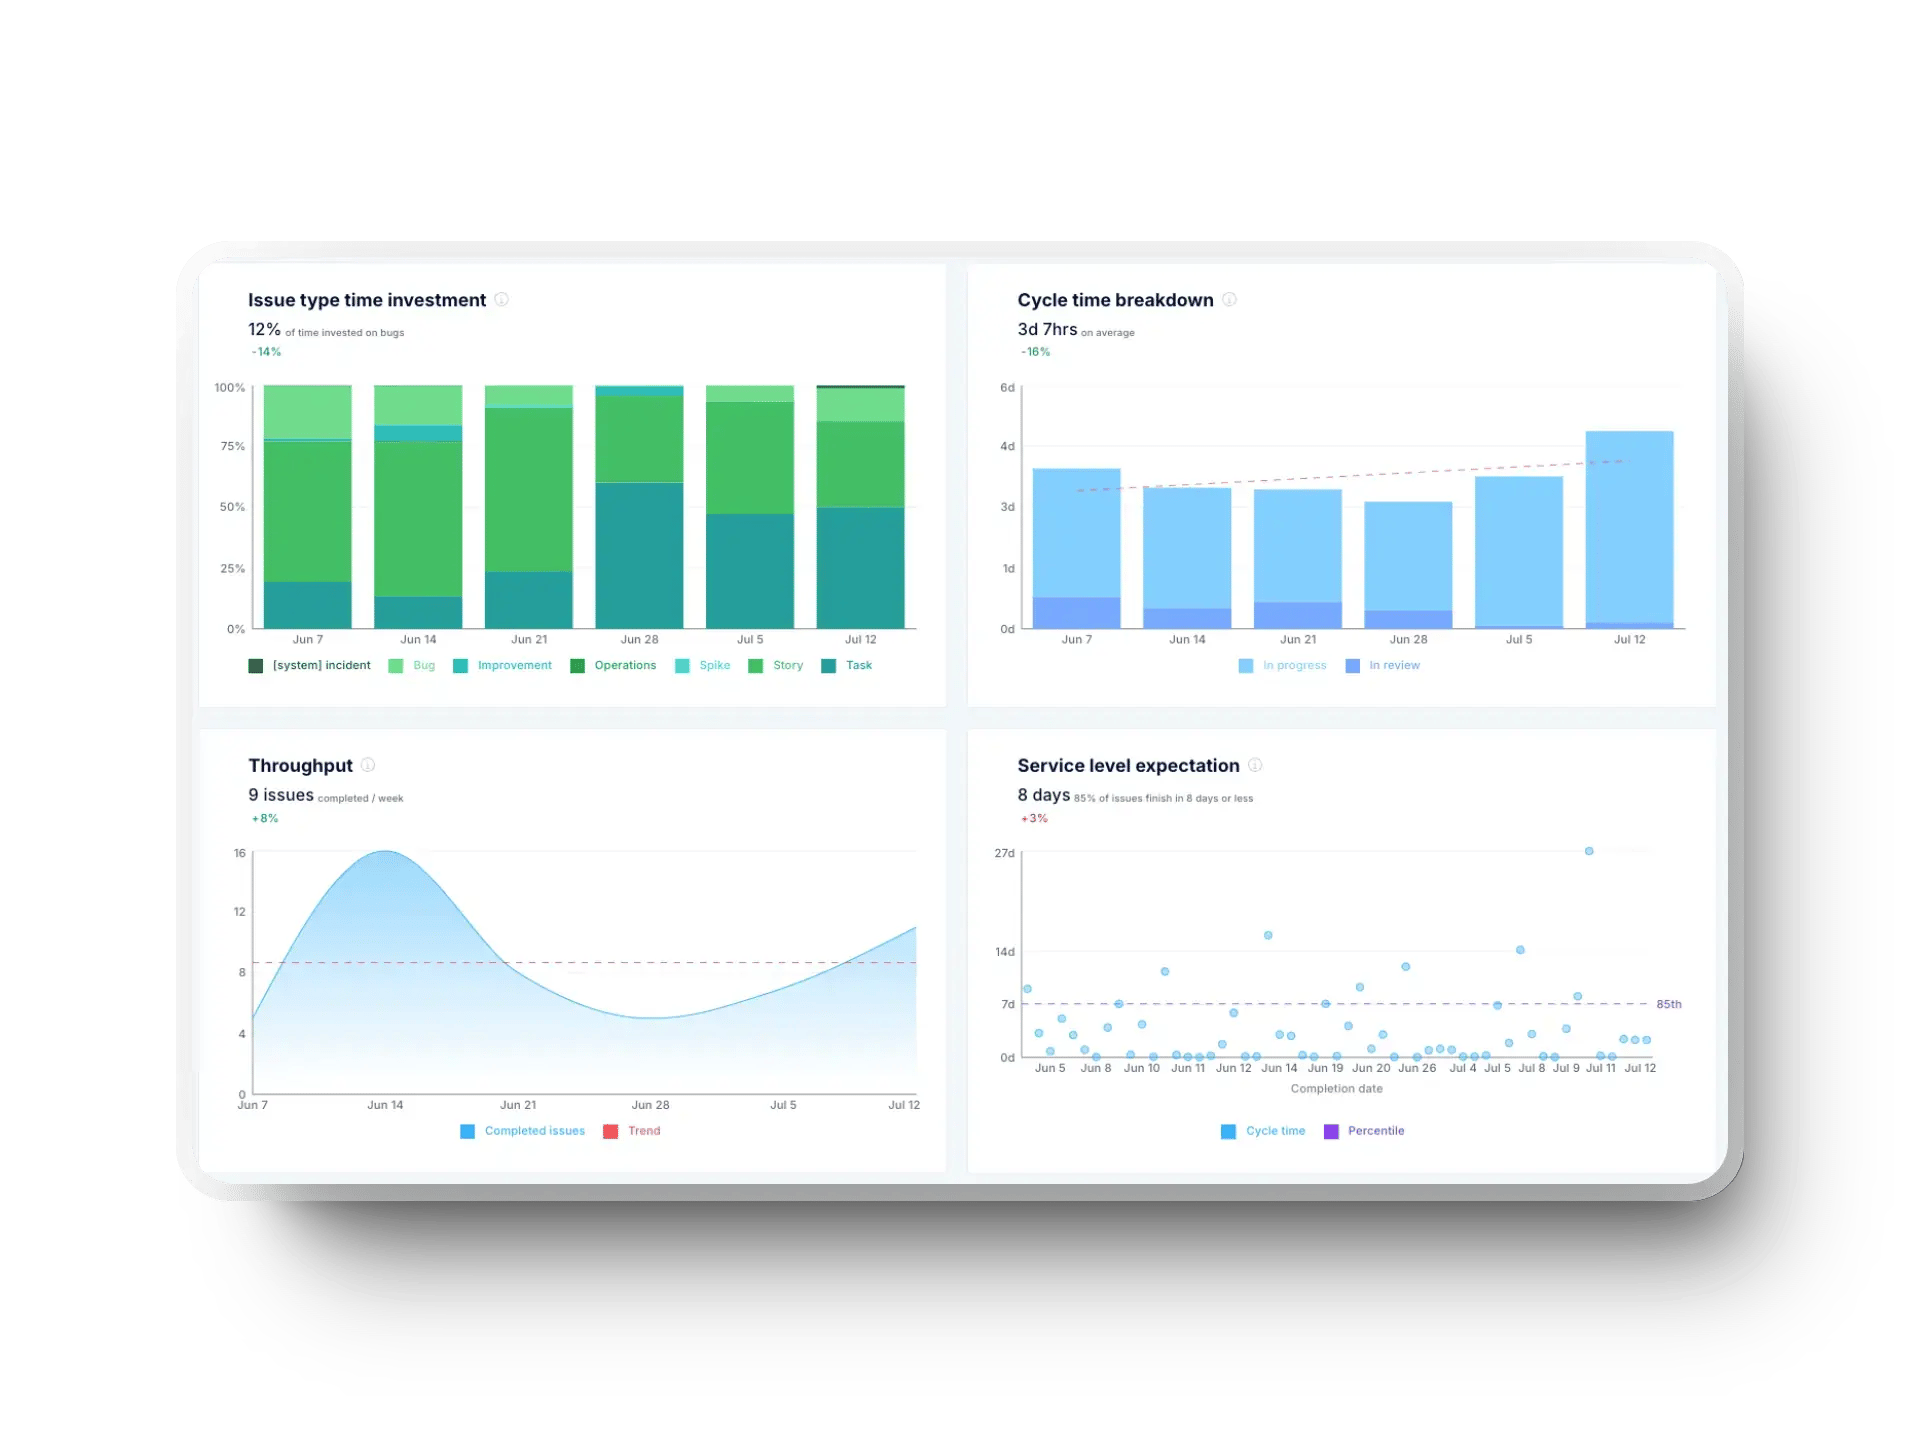Image resolution: width=1920 pixels, height=1440 pixels.
Task: Click the Bug legend color swatch
Action: [397, 665]
